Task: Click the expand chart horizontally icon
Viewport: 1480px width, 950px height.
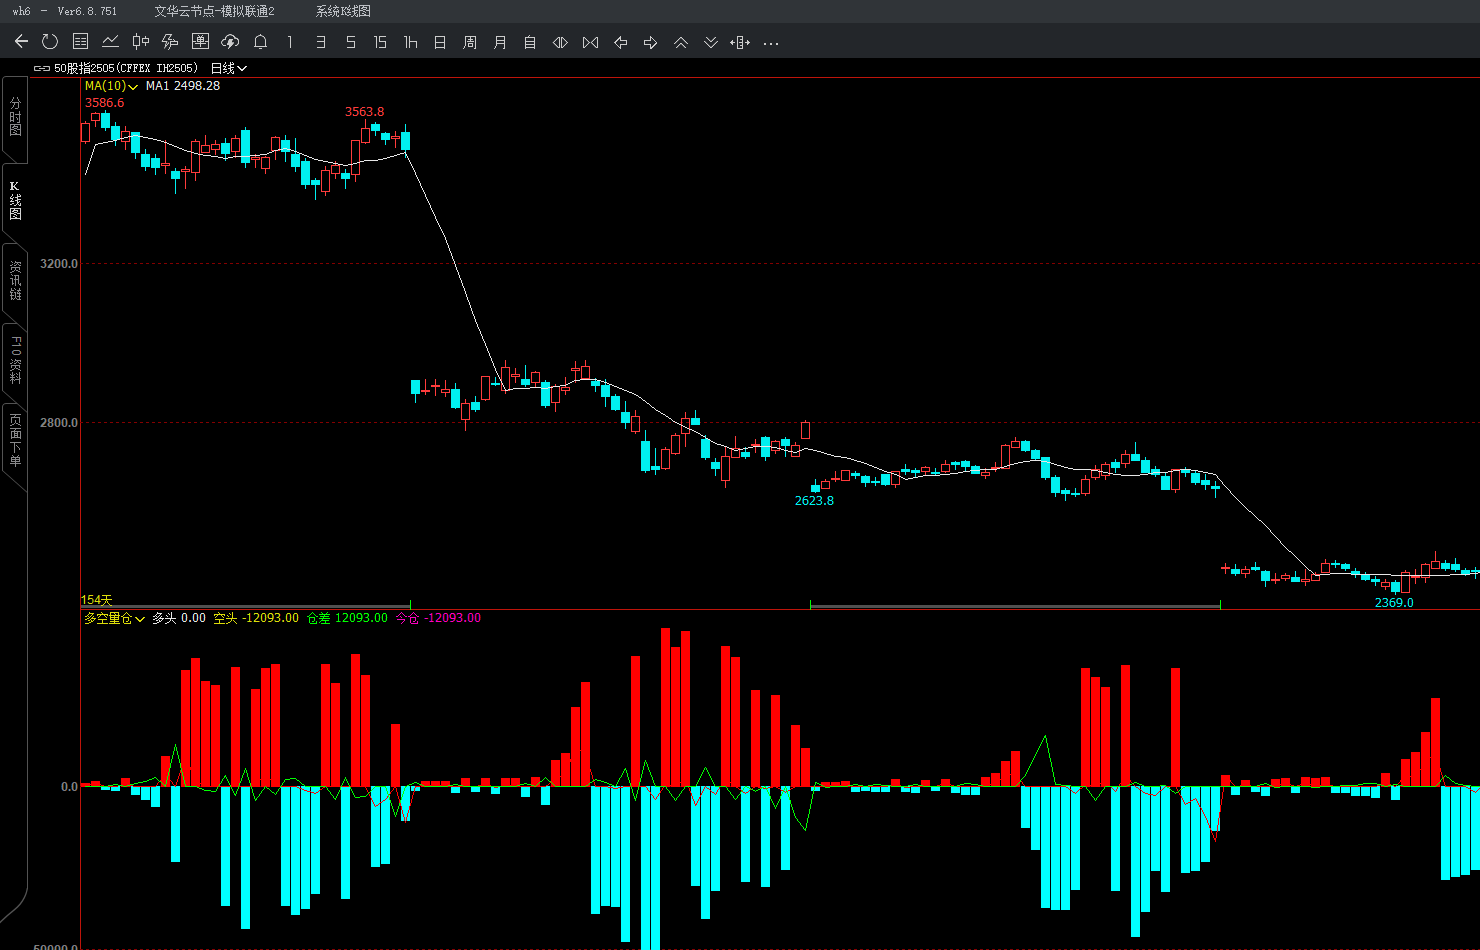Action: [560, 42]
